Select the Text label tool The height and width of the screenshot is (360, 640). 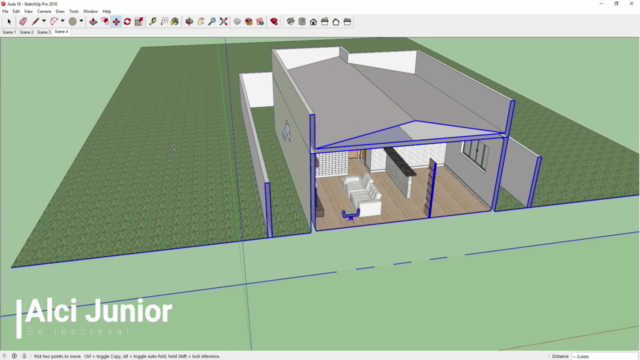tap(164, 22)
